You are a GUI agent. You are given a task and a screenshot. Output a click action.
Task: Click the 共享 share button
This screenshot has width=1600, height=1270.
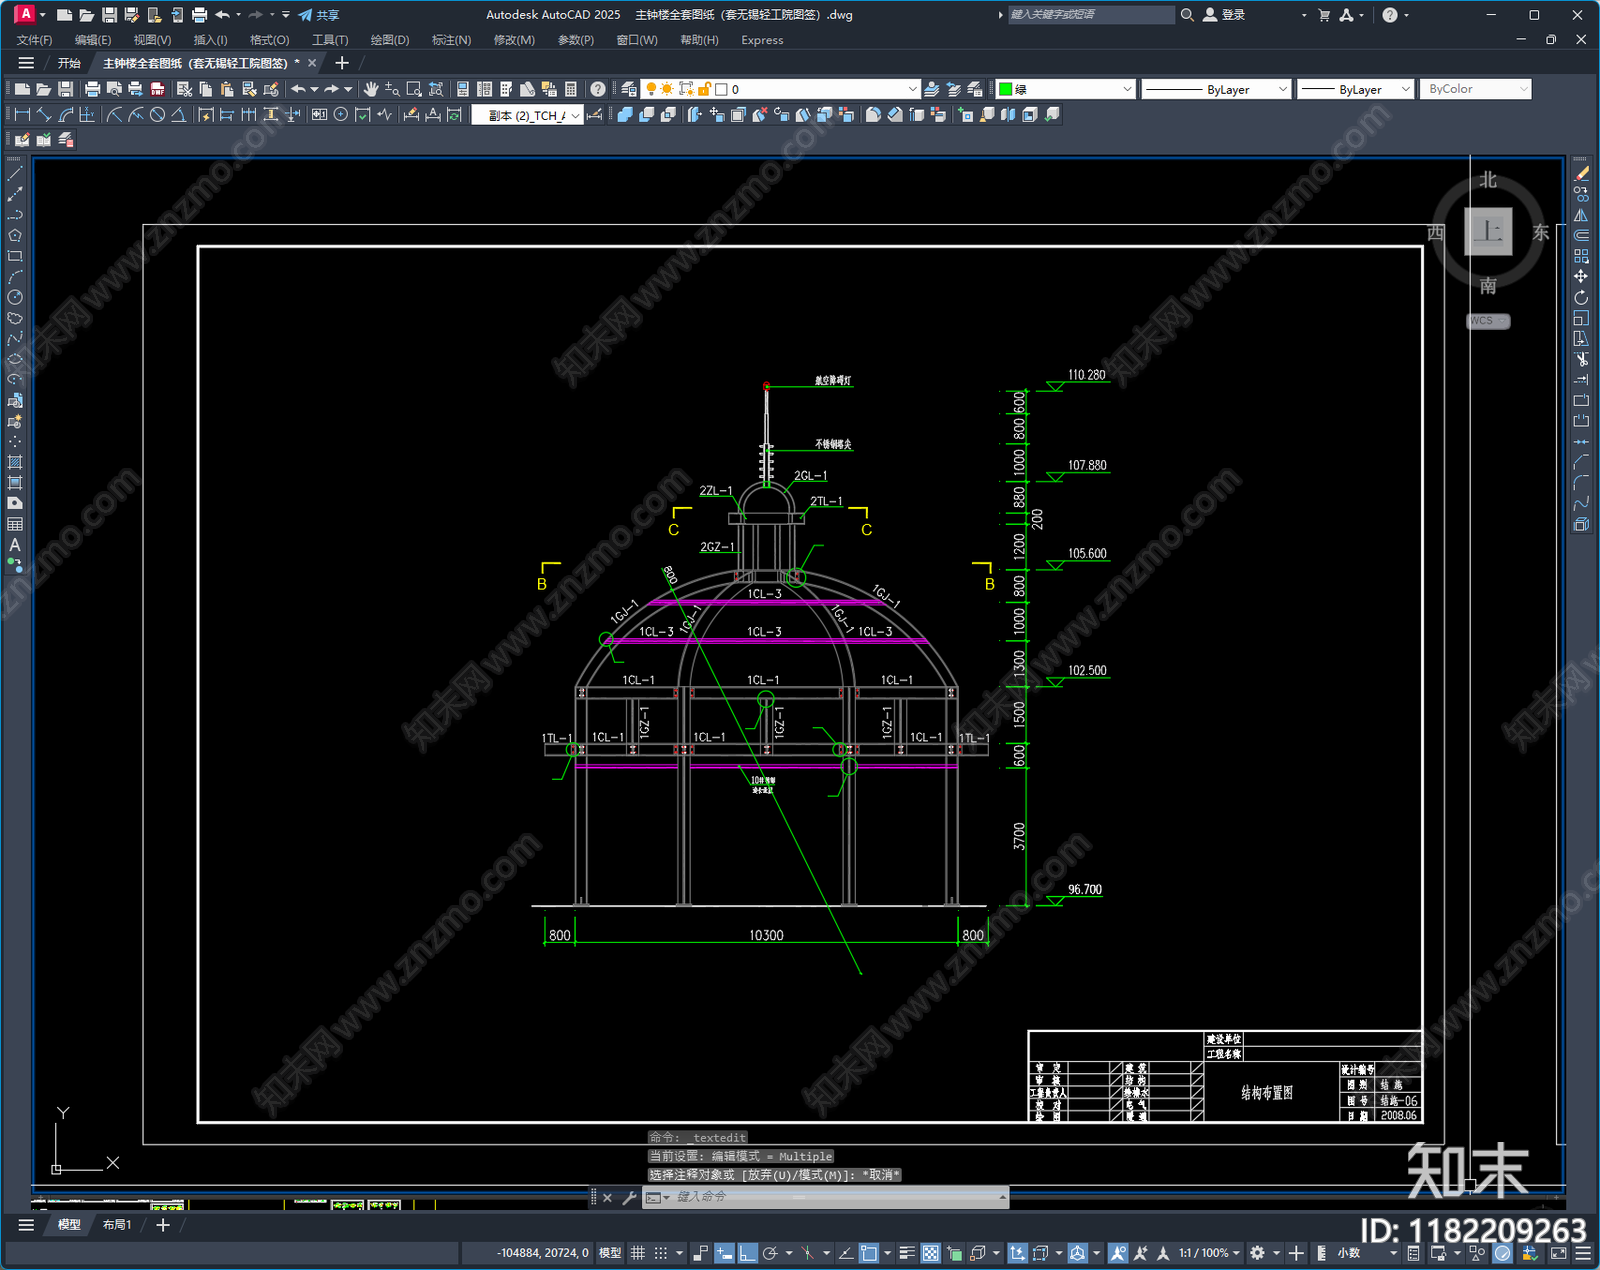coord(318,15)
